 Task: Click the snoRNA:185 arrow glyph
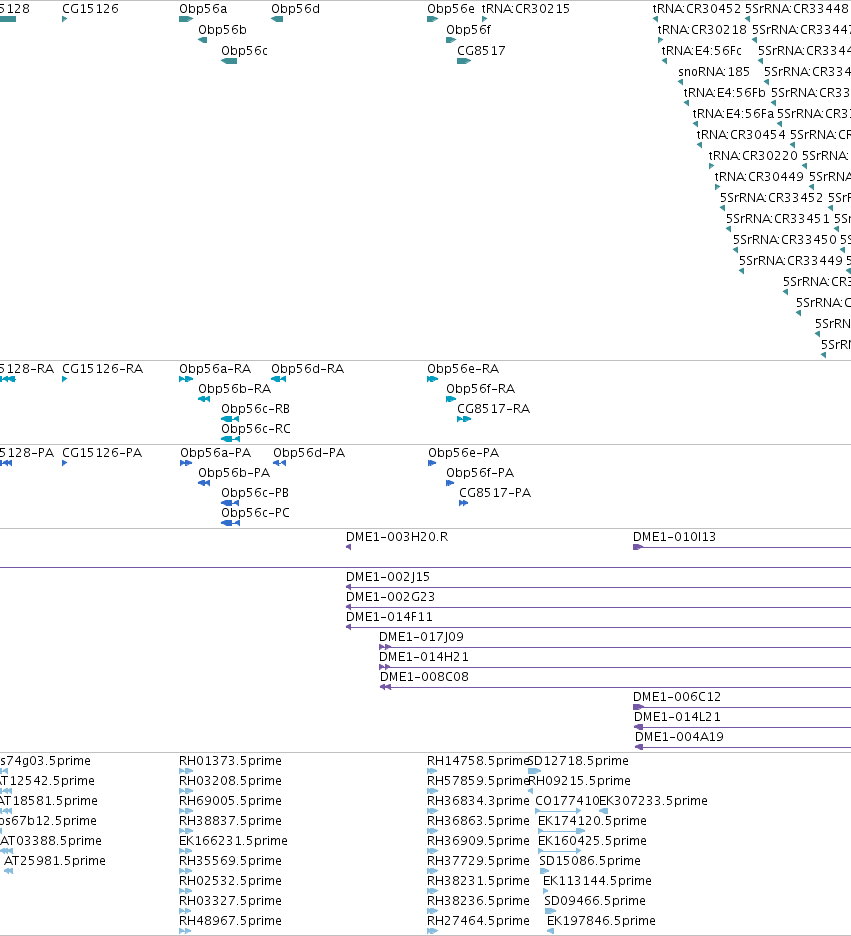click(680, 82)
